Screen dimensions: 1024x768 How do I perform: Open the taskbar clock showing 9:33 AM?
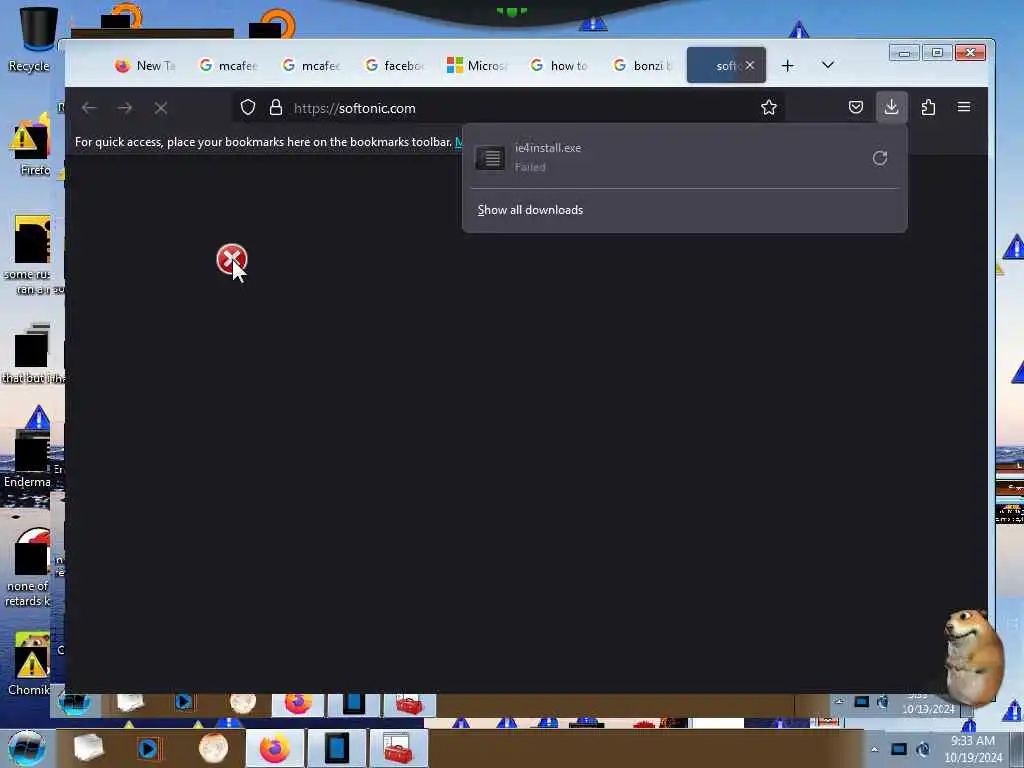(x=973, y=749)
